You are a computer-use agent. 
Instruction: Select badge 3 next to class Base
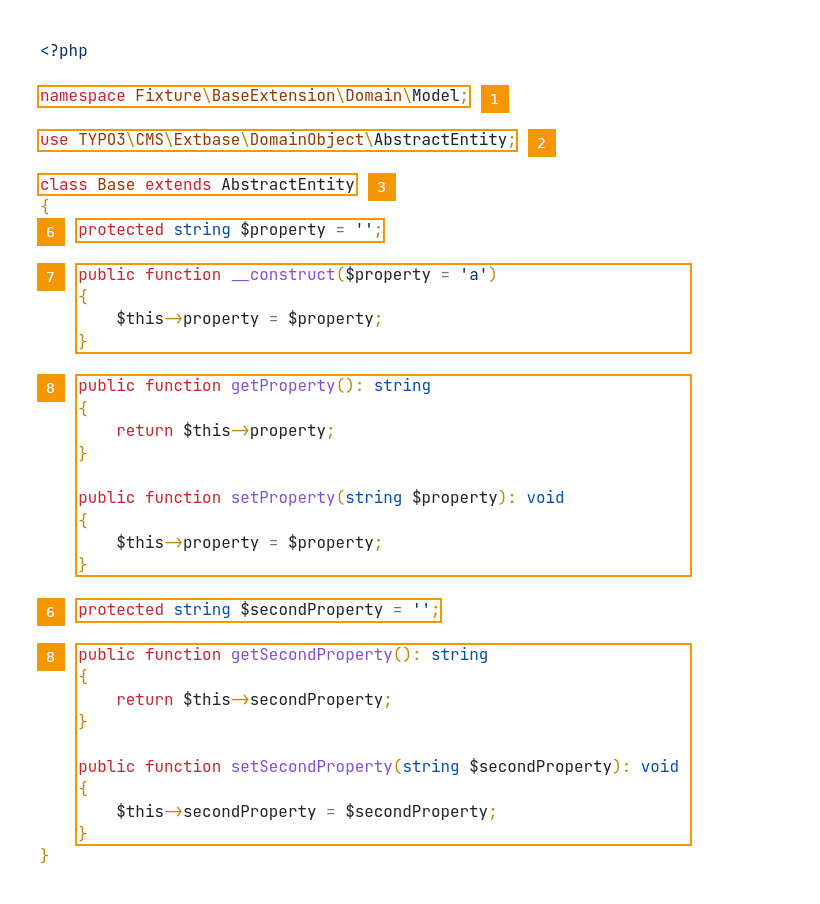tap(381, 187)
